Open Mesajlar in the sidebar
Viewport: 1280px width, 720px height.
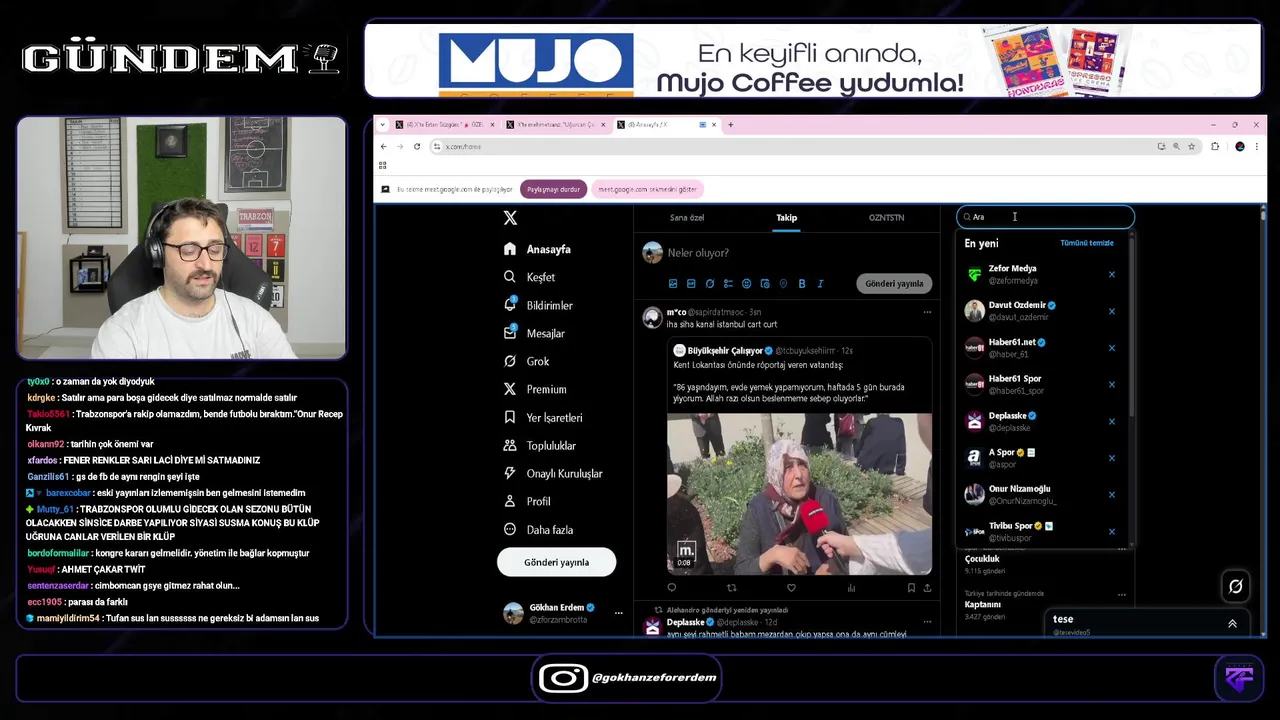(534, 333)
